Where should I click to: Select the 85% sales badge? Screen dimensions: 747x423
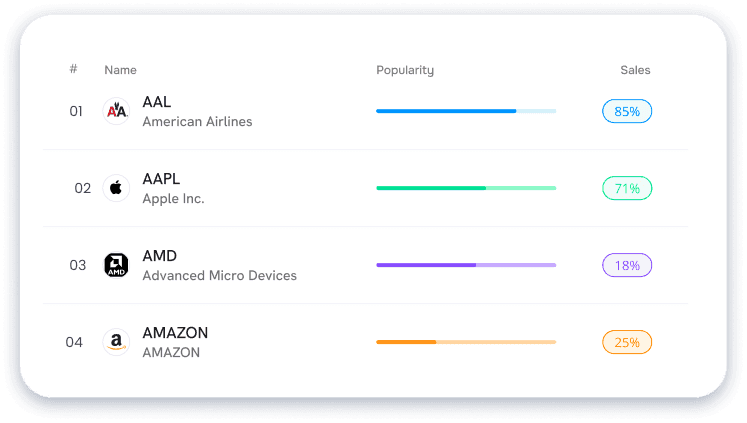tap(627, 111)
